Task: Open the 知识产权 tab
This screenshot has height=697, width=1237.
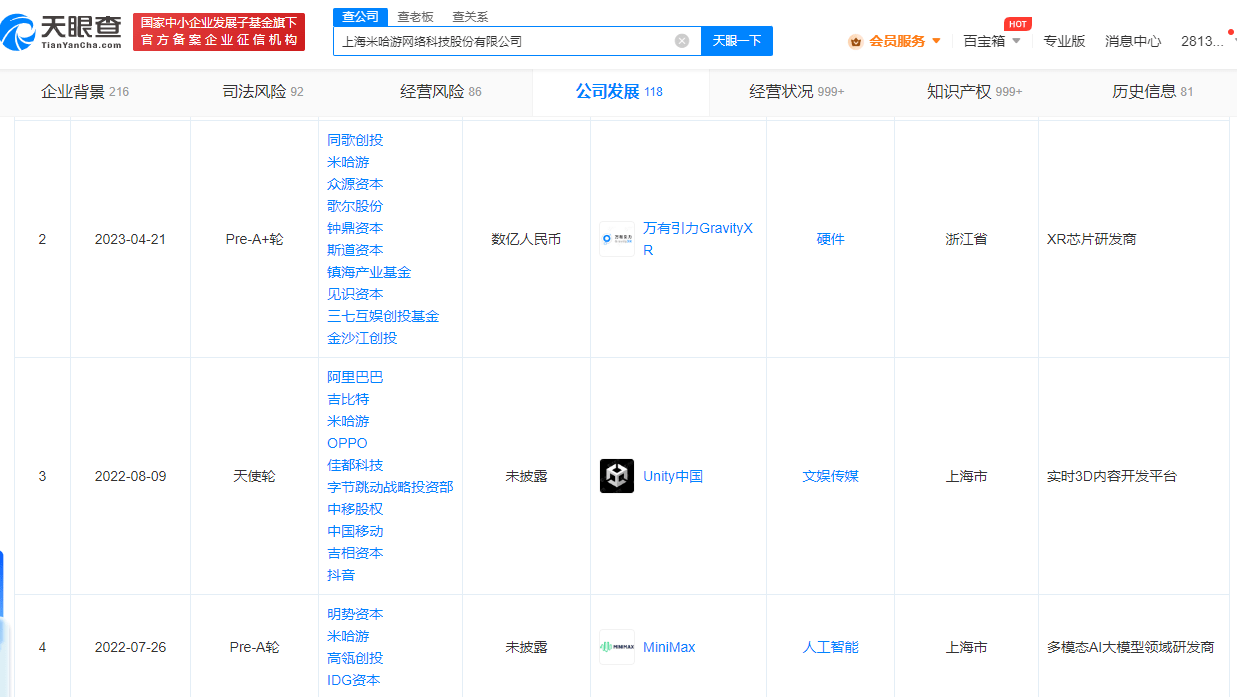Action: tap(974, 92)
